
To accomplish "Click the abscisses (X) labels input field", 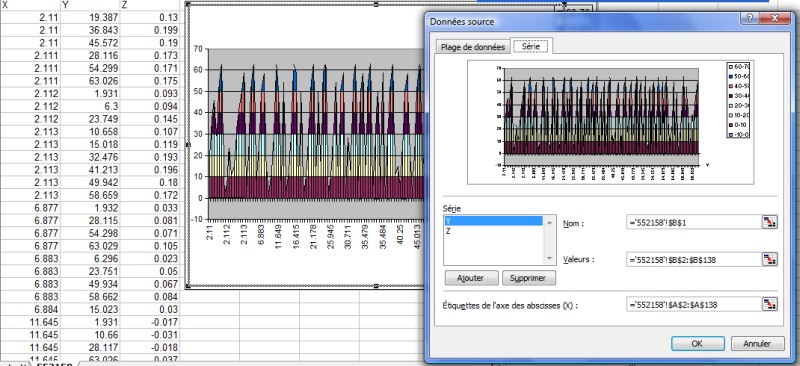I will pyautogui.click(x=693, y=304).
